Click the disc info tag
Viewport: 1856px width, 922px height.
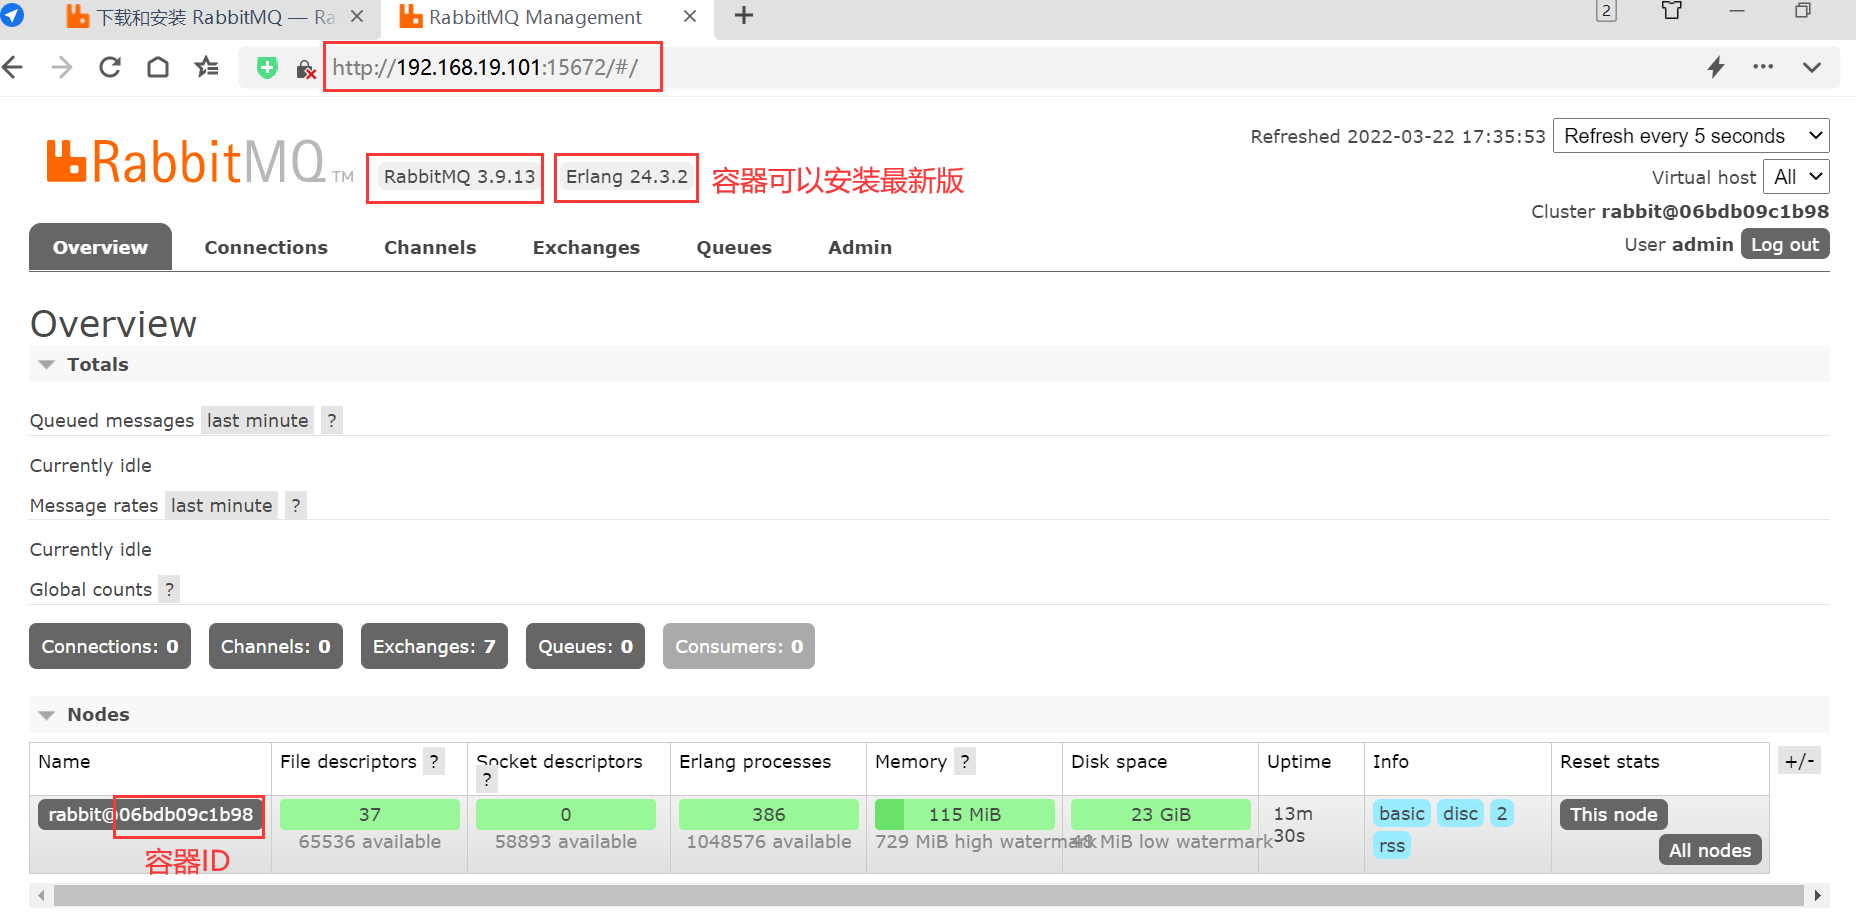pos(1460,813)
